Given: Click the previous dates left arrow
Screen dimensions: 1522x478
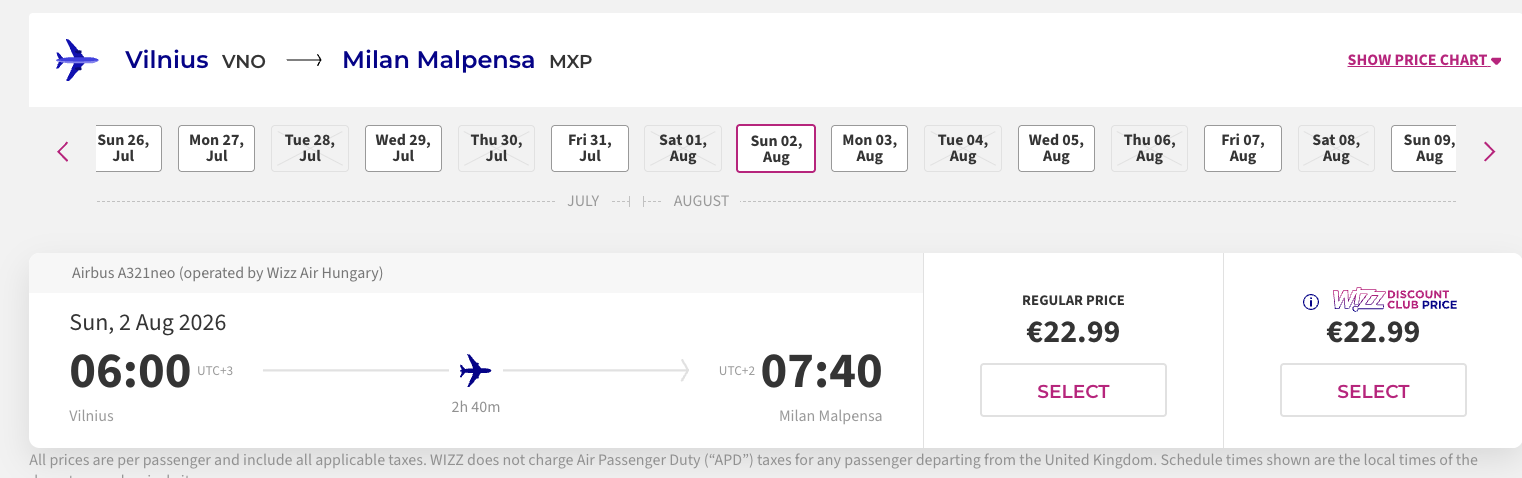Looking at the screenshot, I should point(63,152).
